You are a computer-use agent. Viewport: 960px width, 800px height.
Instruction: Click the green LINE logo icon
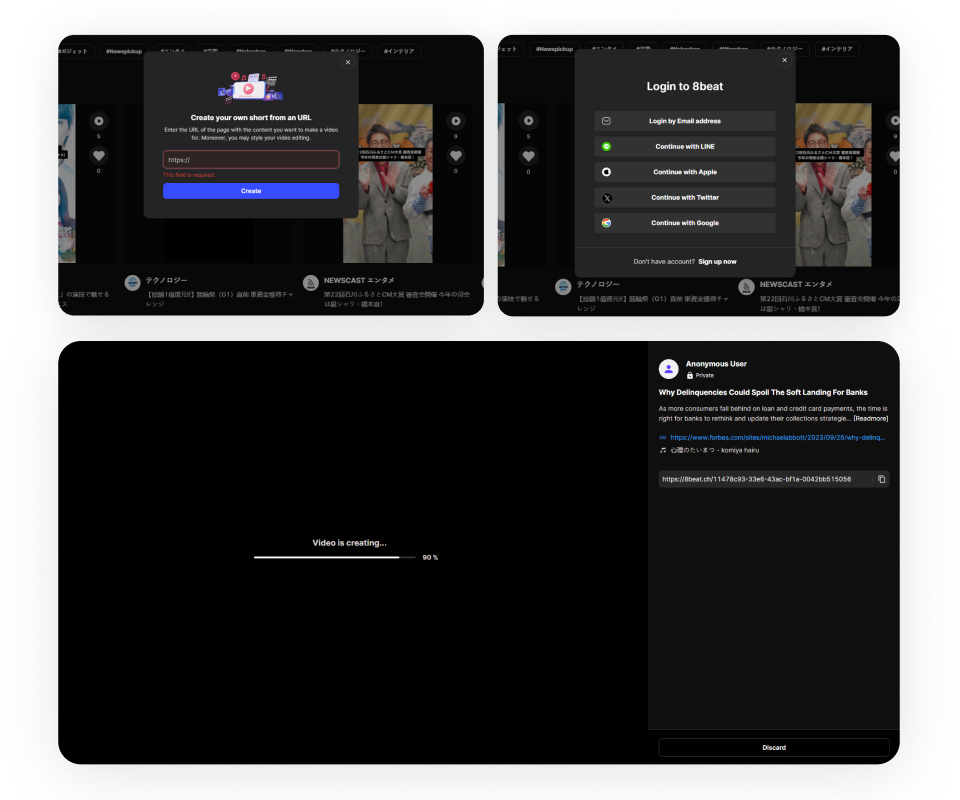click(606, 147)
